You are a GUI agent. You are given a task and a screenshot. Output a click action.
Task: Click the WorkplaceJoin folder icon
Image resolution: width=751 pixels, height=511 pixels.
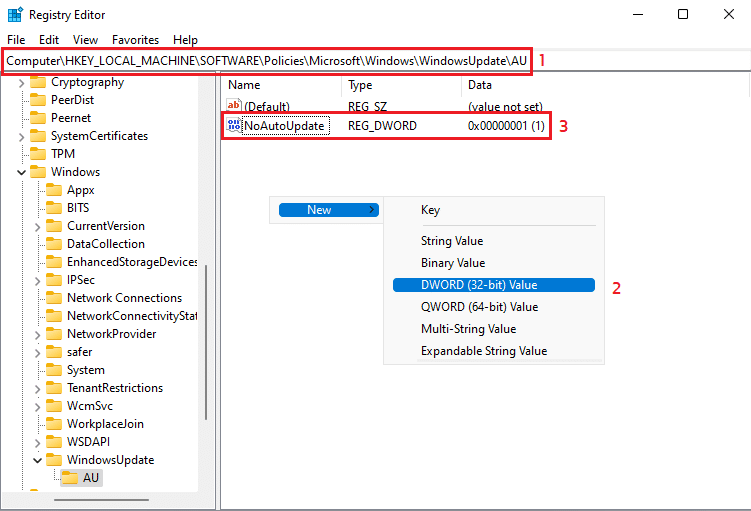coord(54,424)
